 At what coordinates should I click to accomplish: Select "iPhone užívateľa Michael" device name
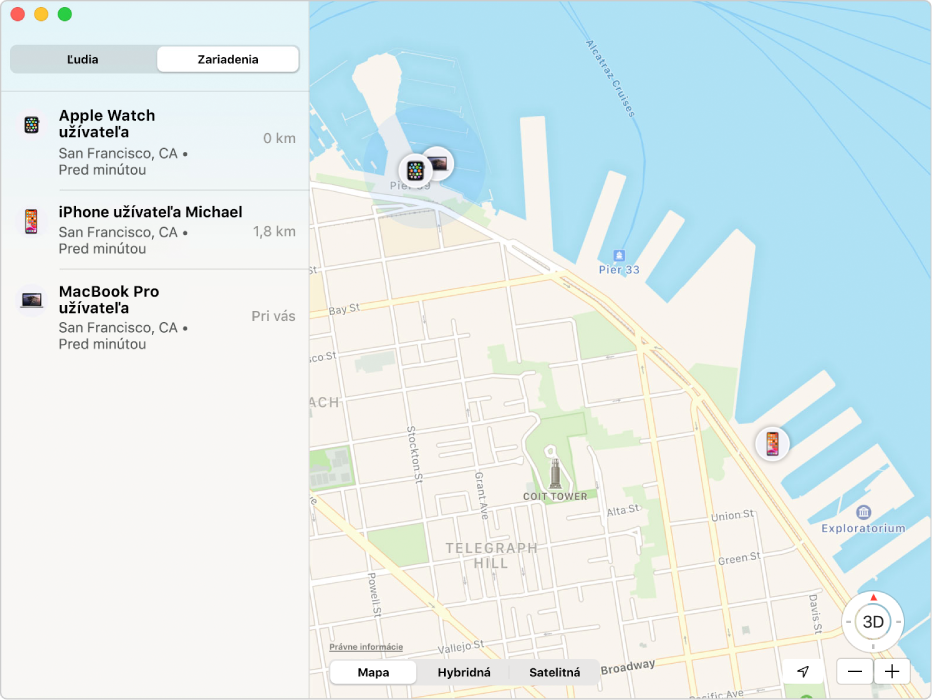(150, 212)
